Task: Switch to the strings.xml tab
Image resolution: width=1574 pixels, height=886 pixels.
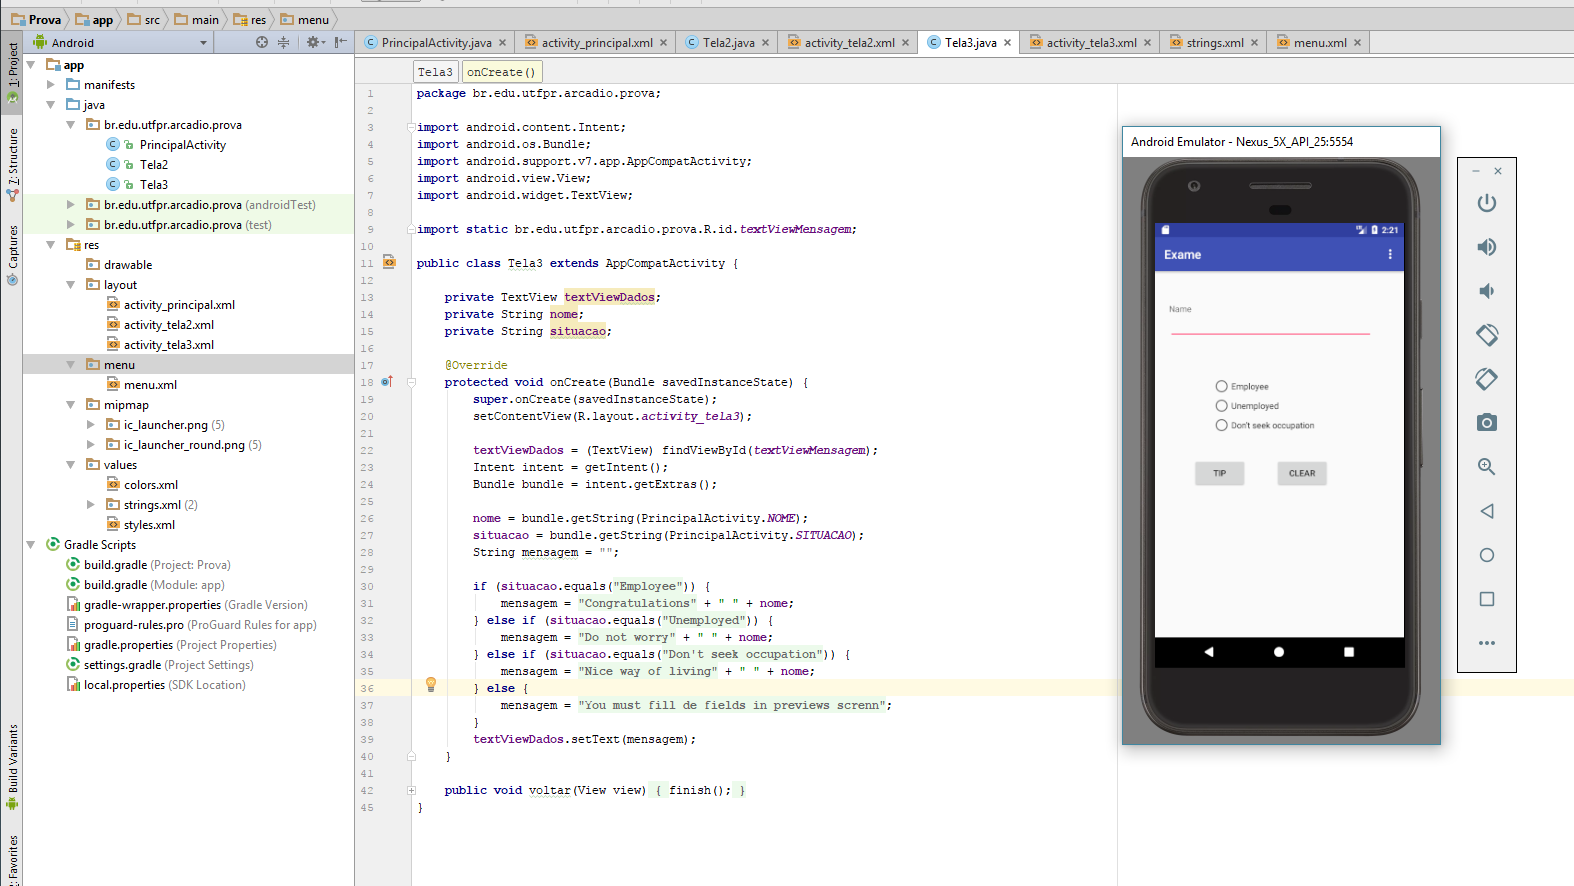Action: tap(1215, 43)
